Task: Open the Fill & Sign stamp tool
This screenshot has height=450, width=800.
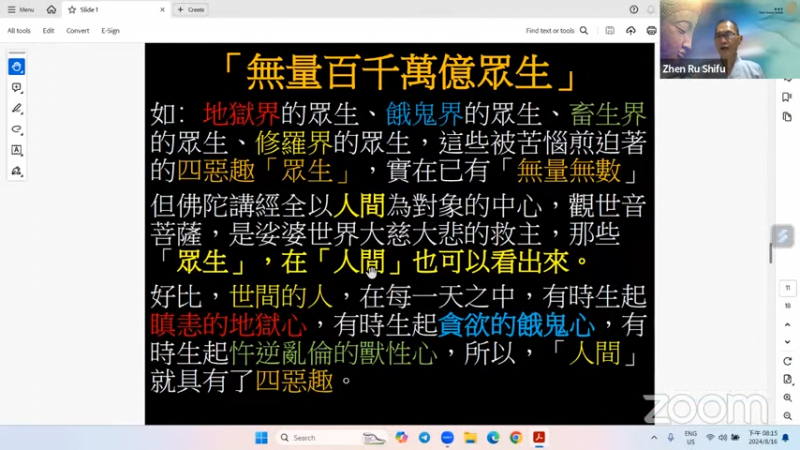Action: point(17,171)
